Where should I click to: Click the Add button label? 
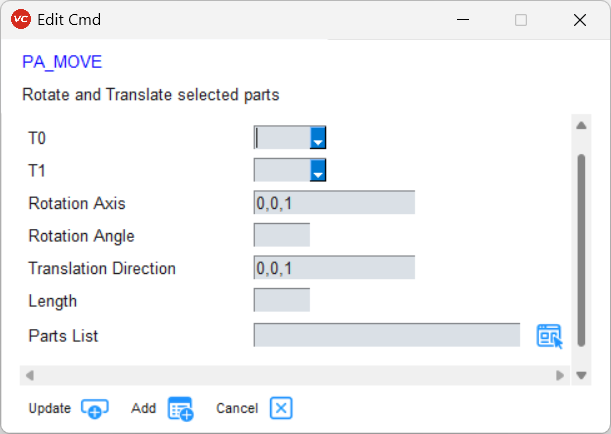144,408
